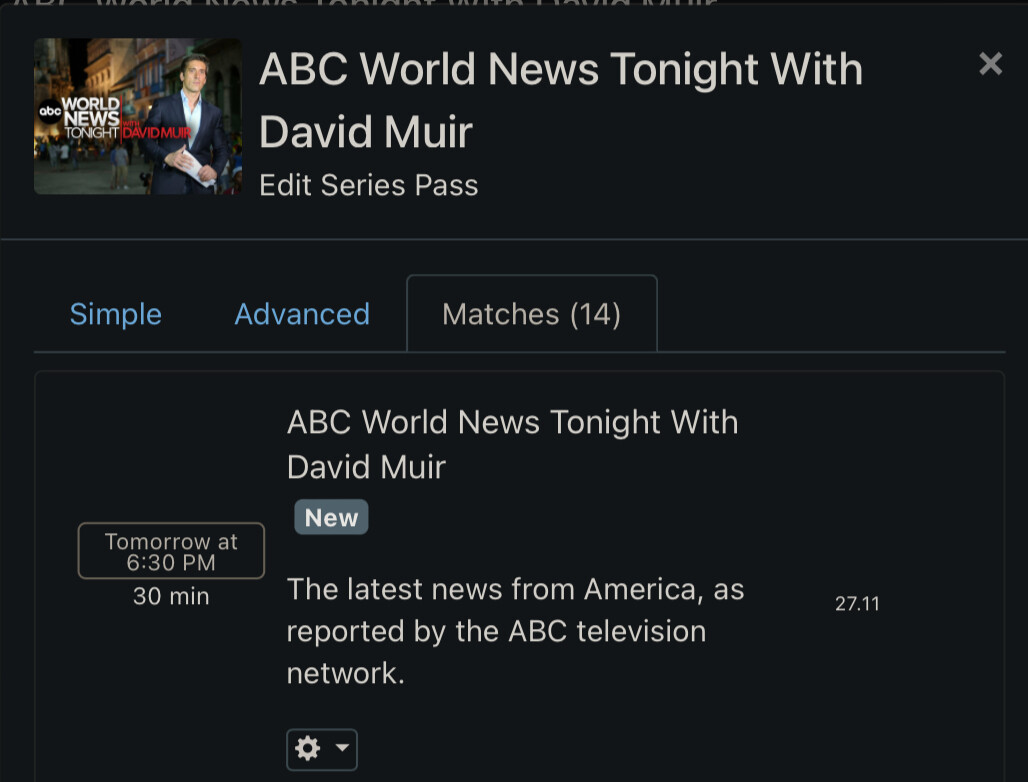Screen dimensions: 1028x782
Task: Open the gear settings for this match
Action: tap(307, 749)
